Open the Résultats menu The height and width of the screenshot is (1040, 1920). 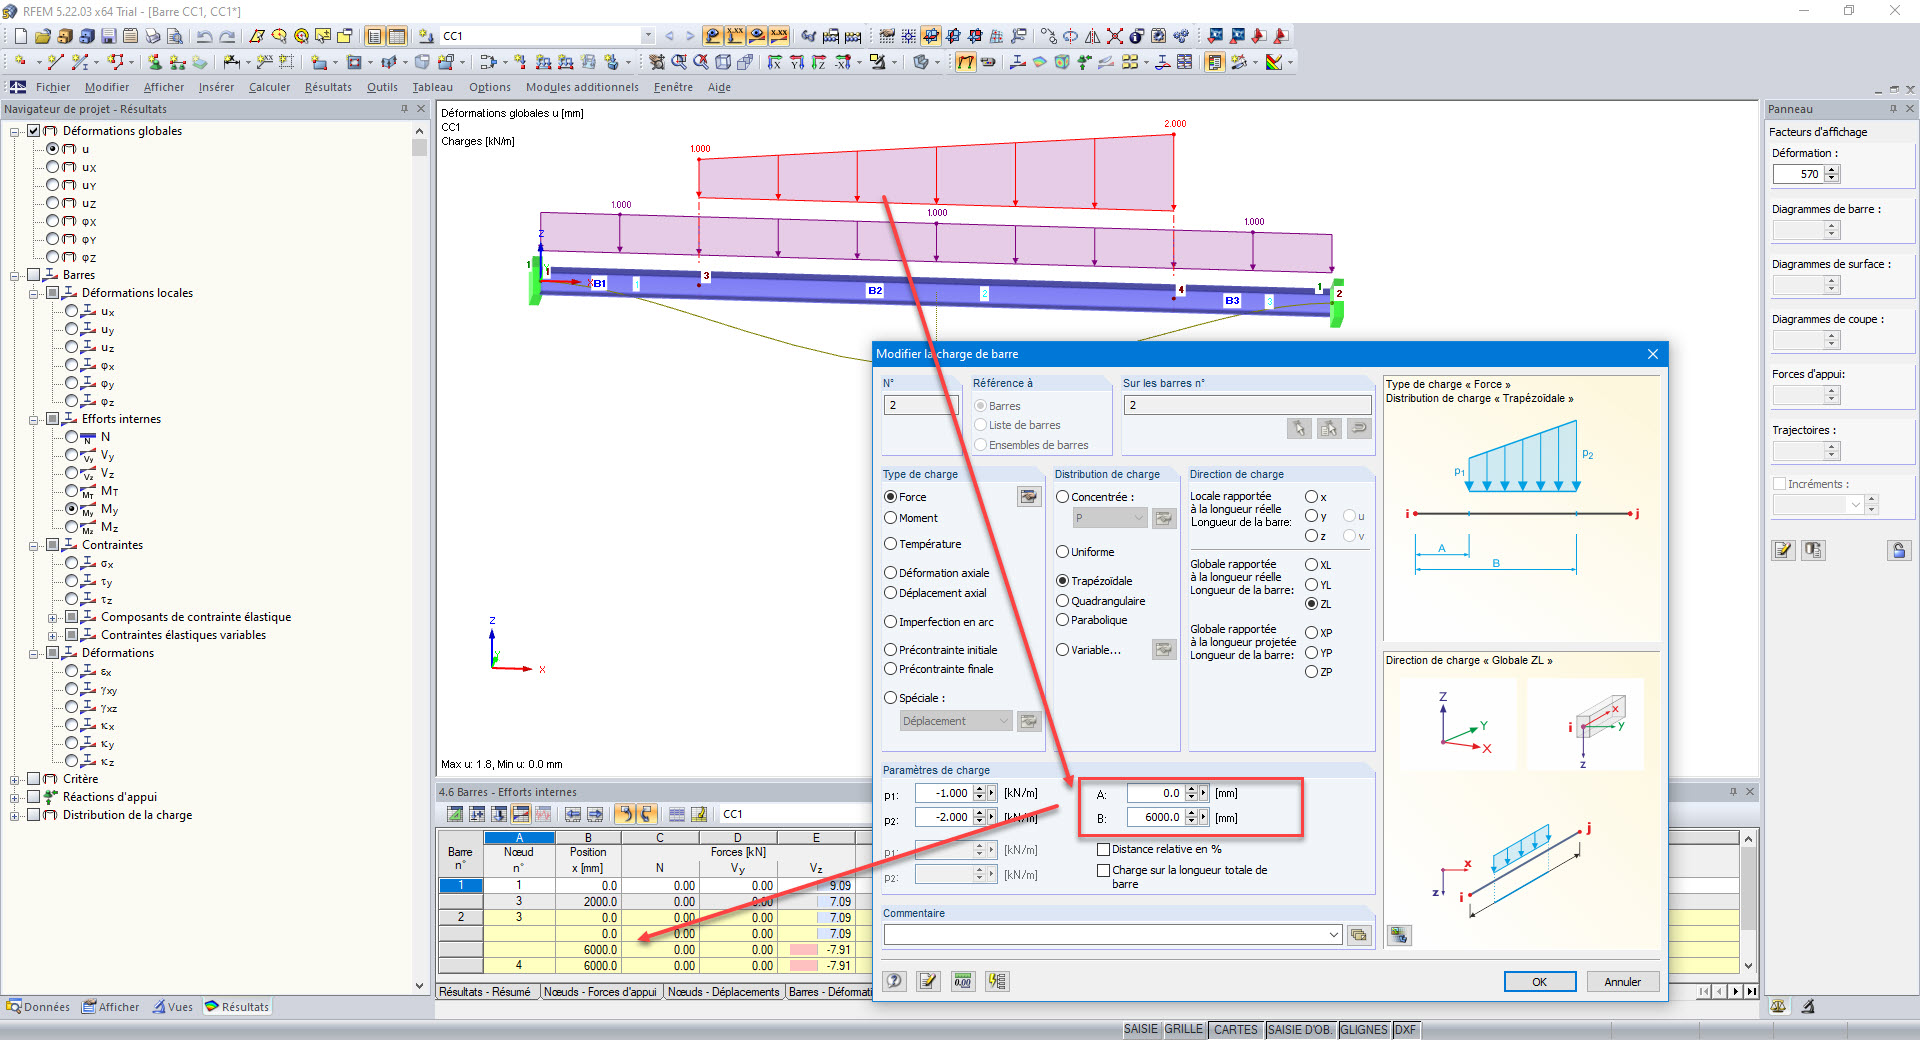(328, 87)
